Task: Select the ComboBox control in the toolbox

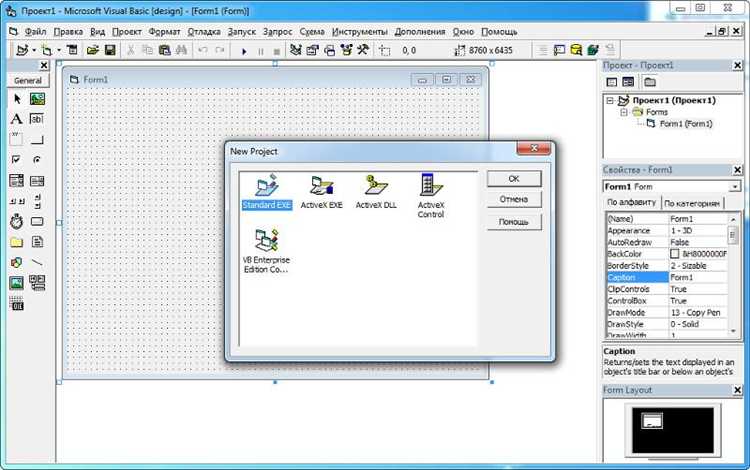Action: (x=17, y=180)
